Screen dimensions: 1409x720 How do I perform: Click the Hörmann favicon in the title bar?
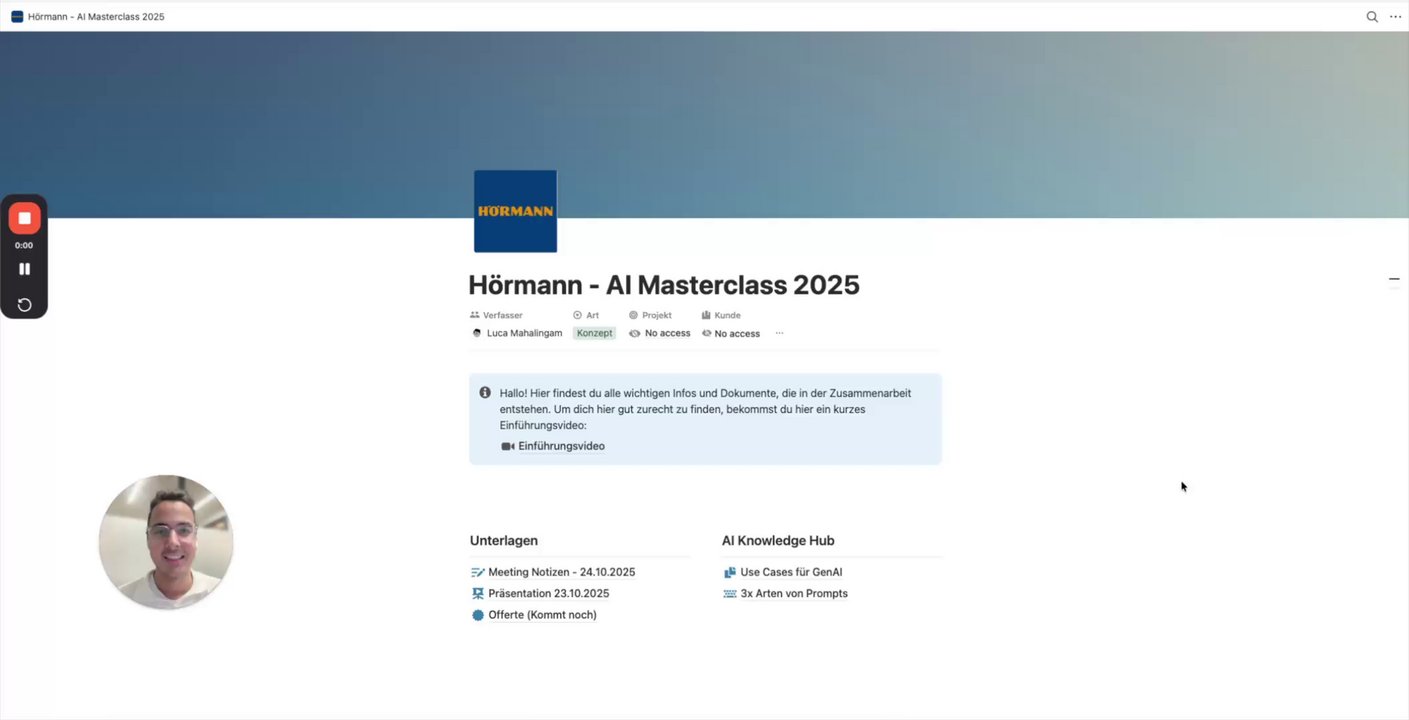pos(17,17)
